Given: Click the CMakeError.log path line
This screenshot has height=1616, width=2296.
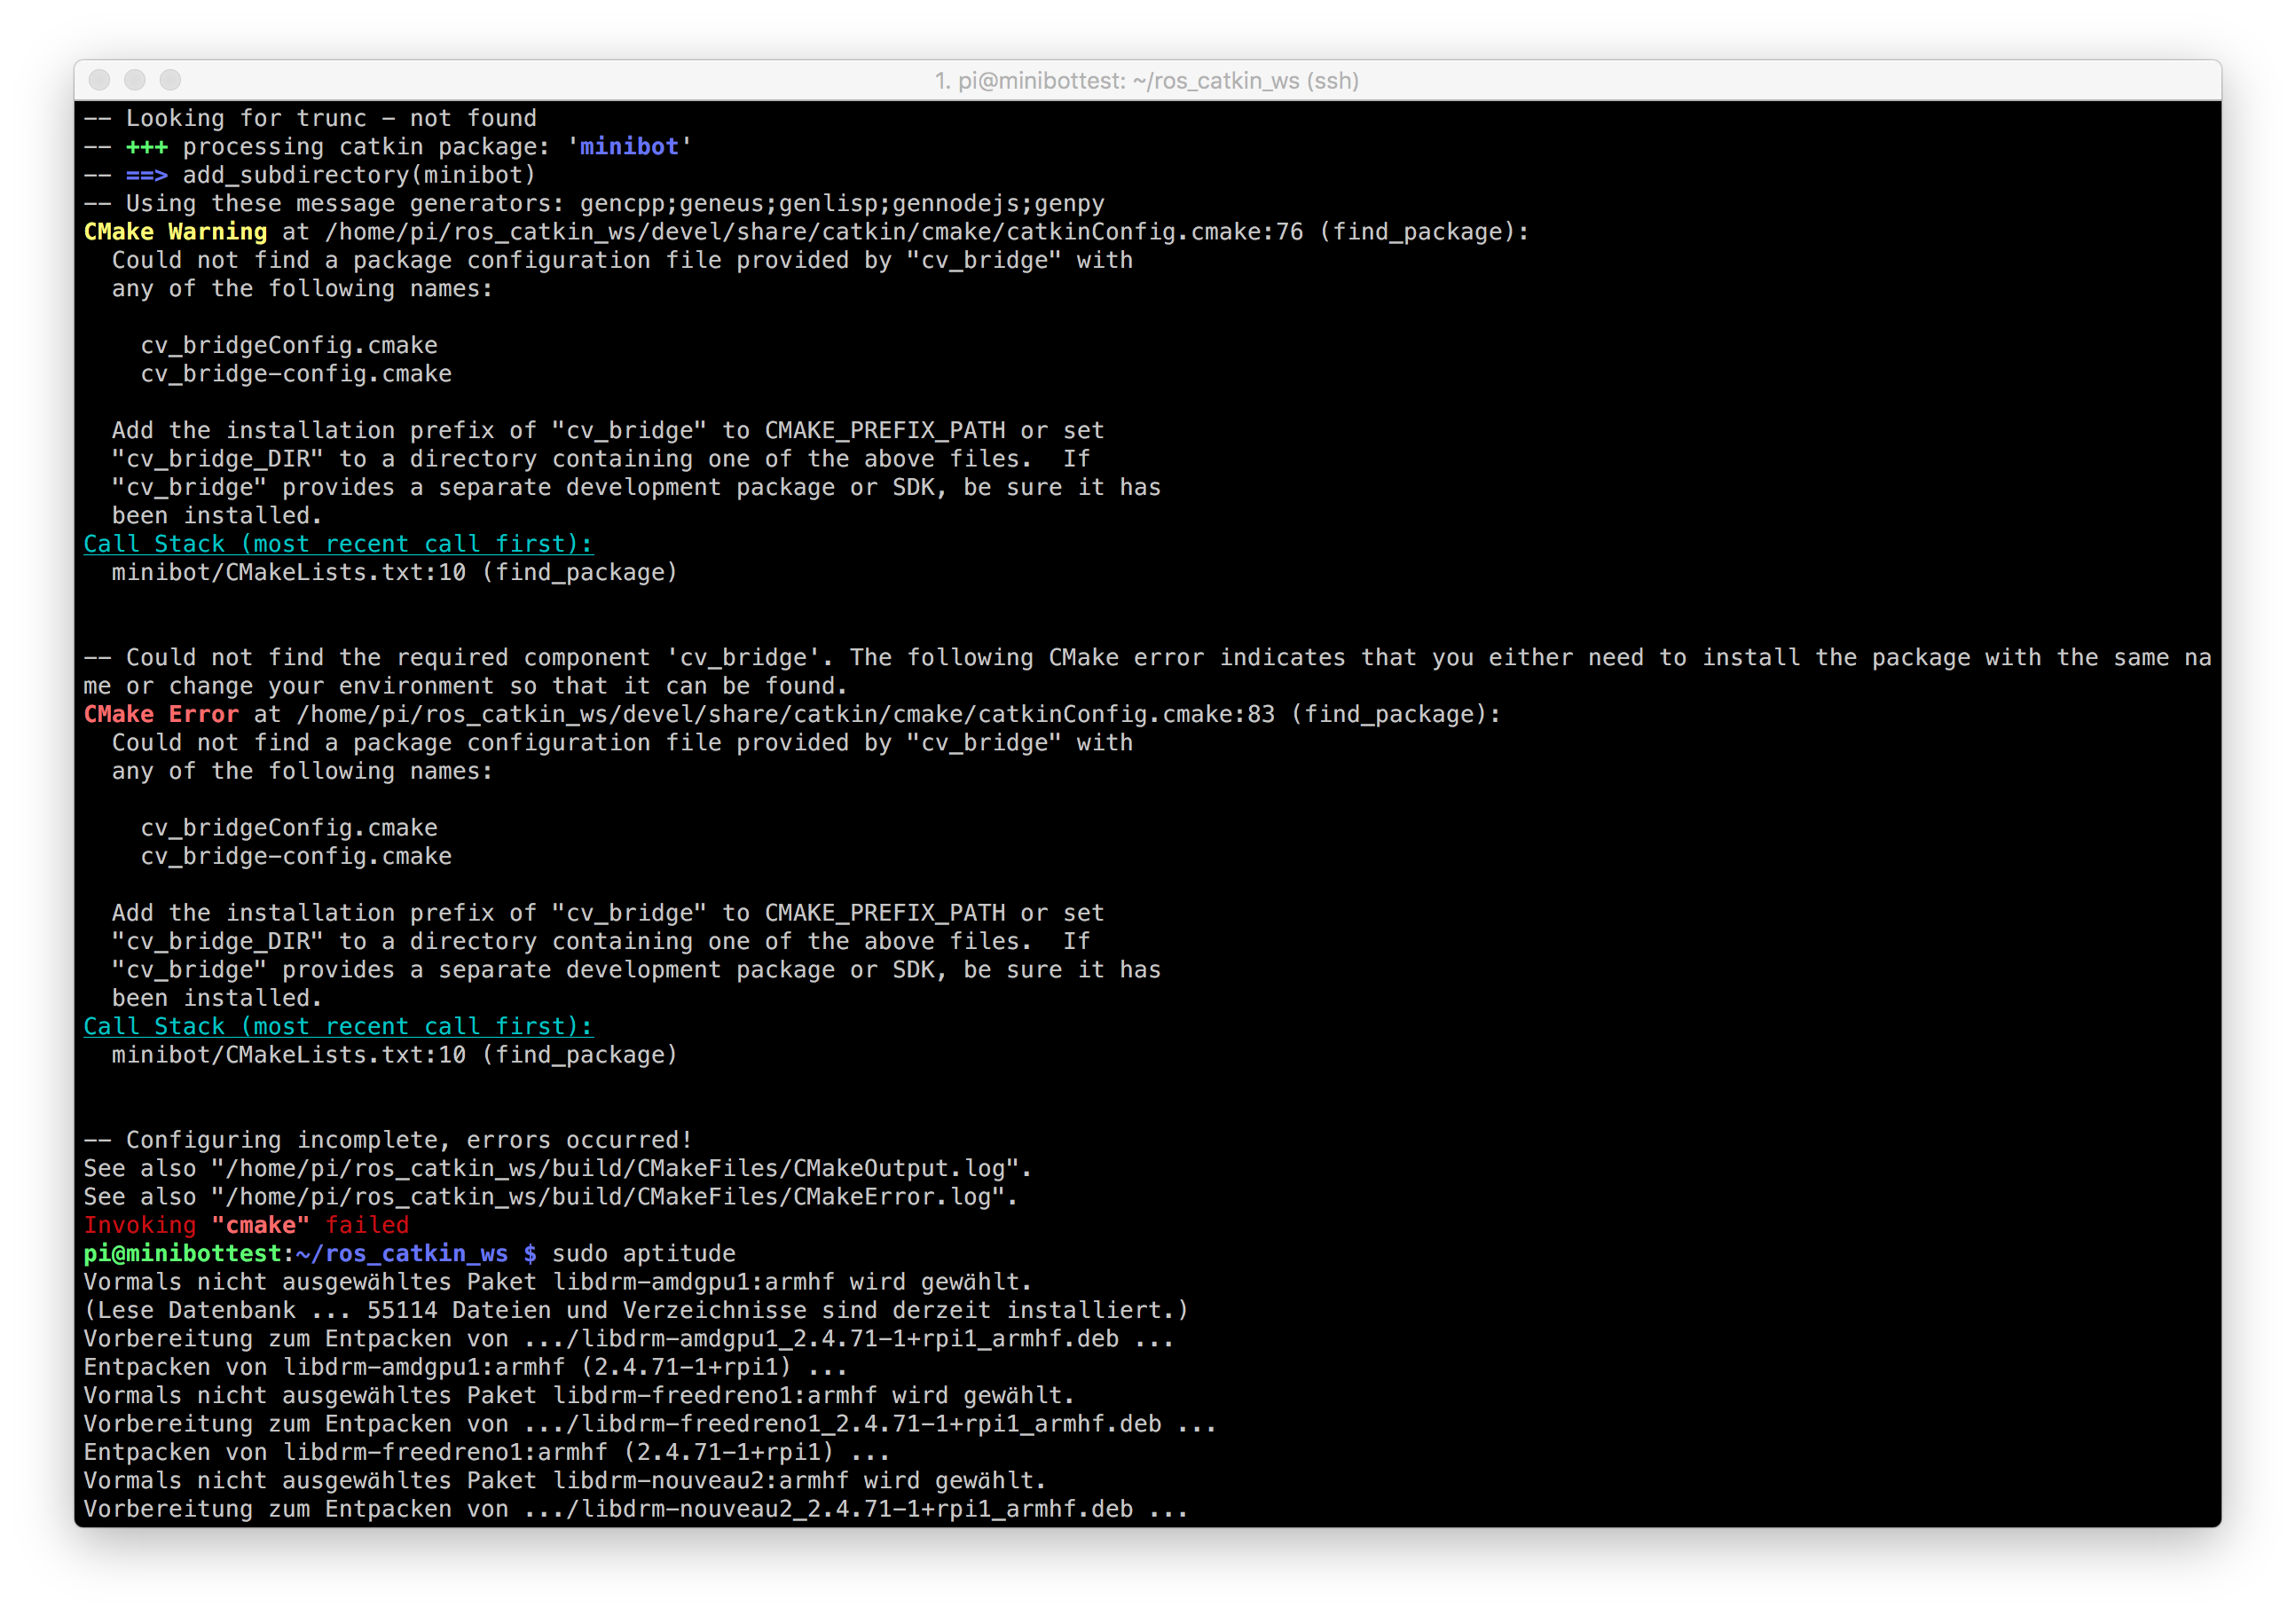Looking at the screenshot, I should 551,1197.
